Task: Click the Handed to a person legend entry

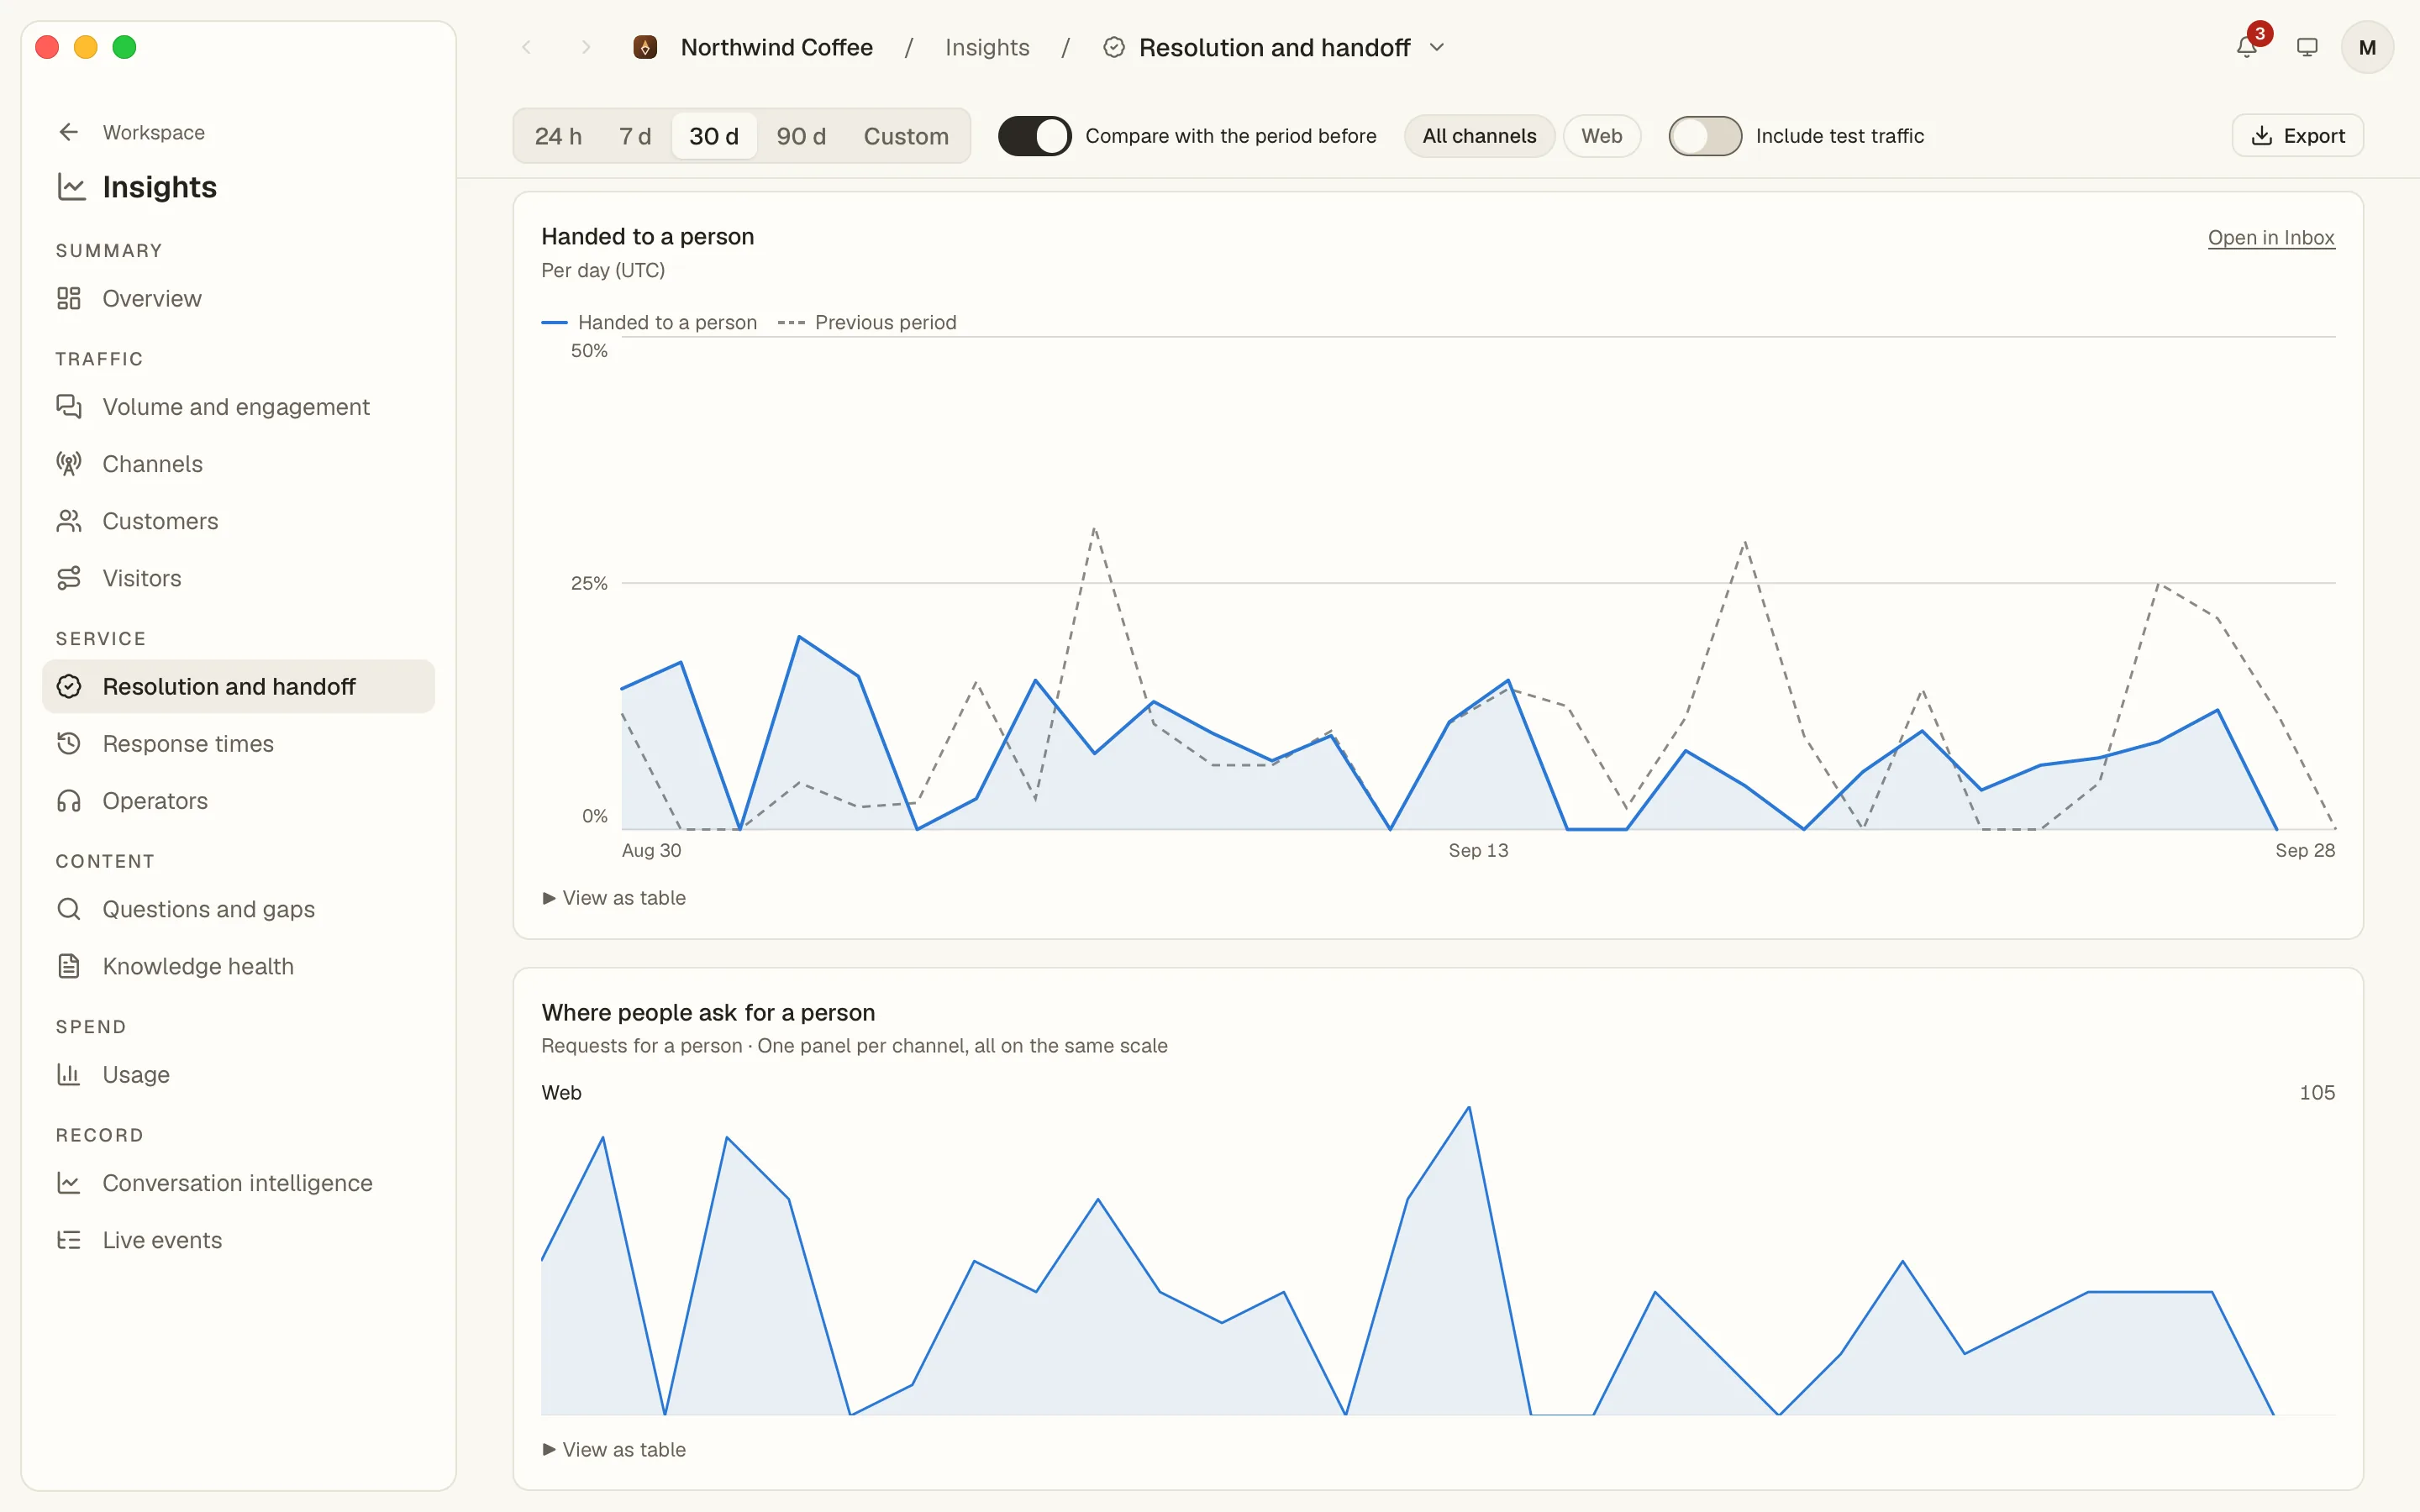Action: 649,322
